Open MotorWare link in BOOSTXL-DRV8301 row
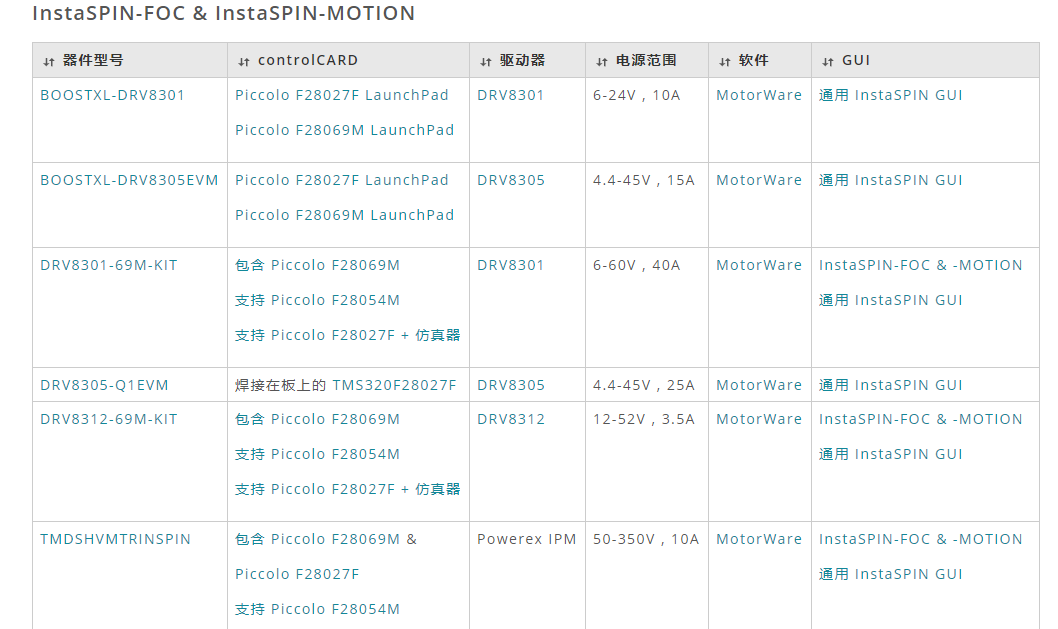The image size is (1058, 629). 759,95
